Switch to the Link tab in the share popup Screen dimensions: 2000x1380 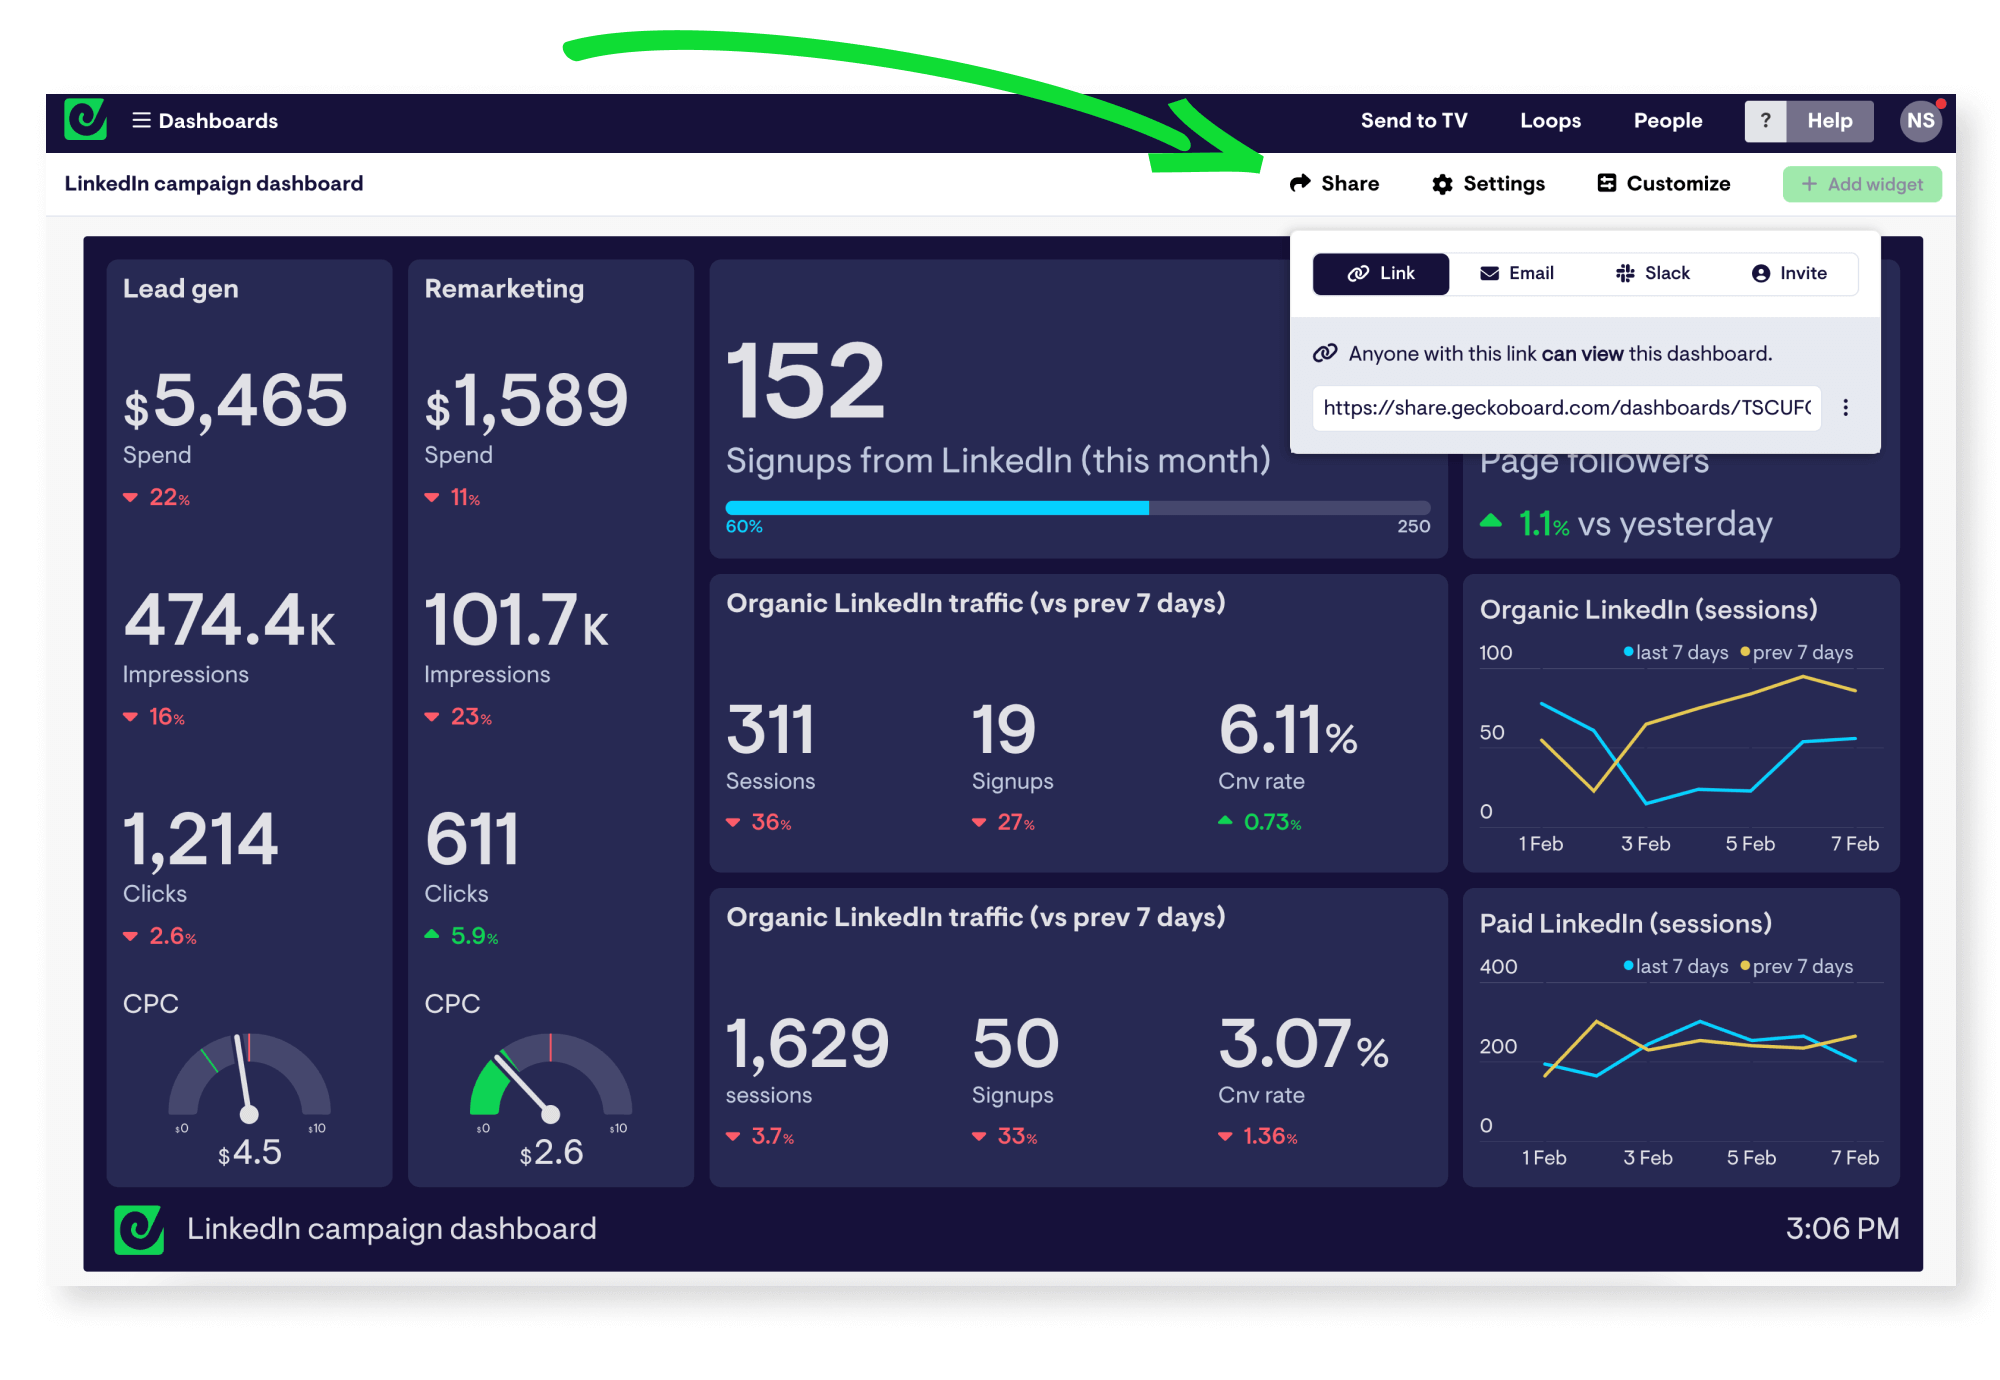point(1380,273)
